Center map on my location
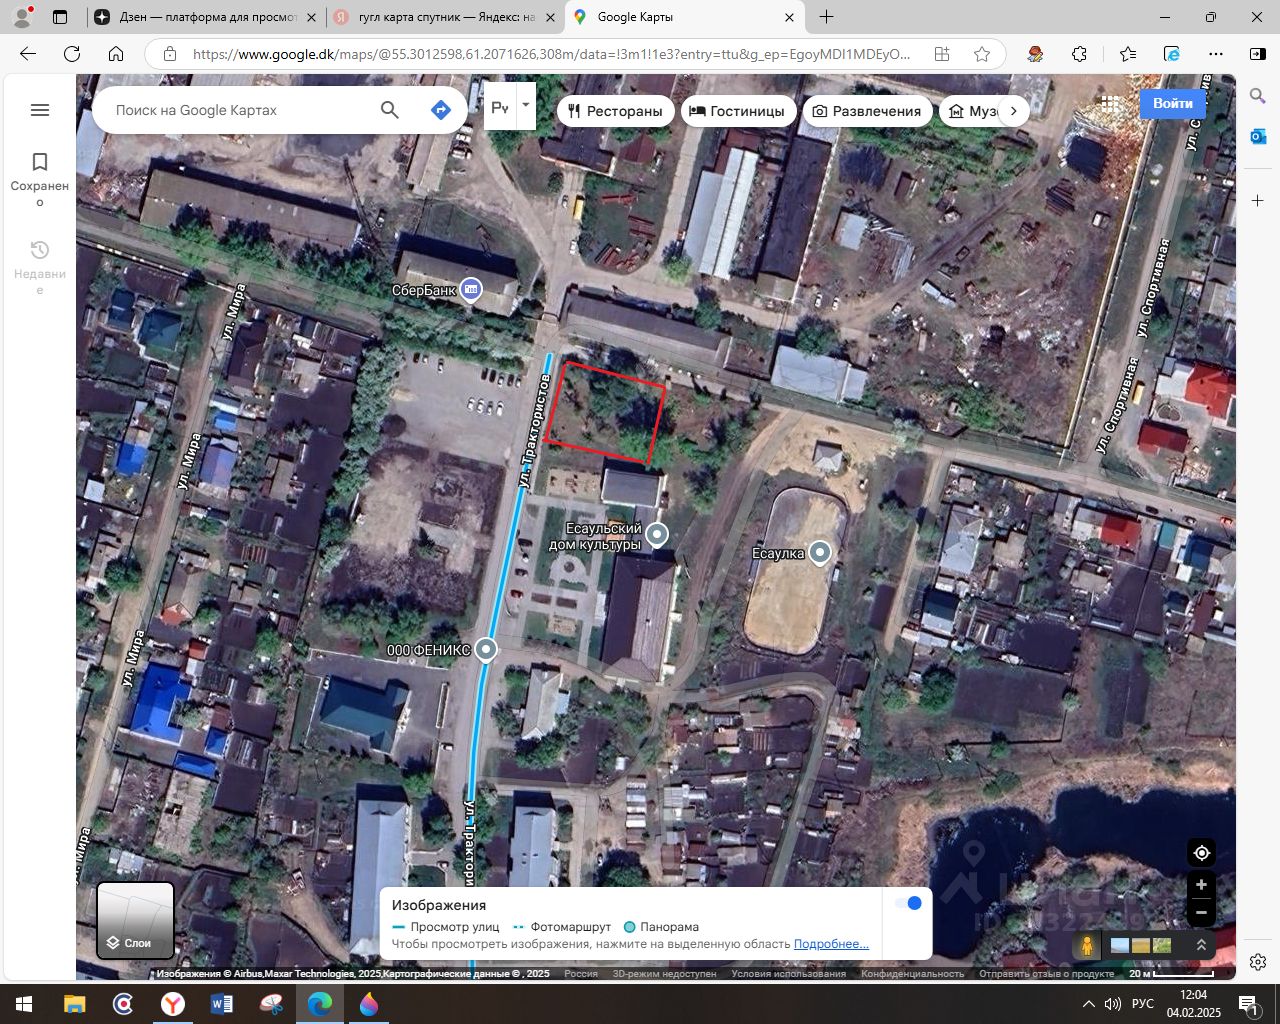This screenshot has width=1280, height=1024. click(1201, 853)
